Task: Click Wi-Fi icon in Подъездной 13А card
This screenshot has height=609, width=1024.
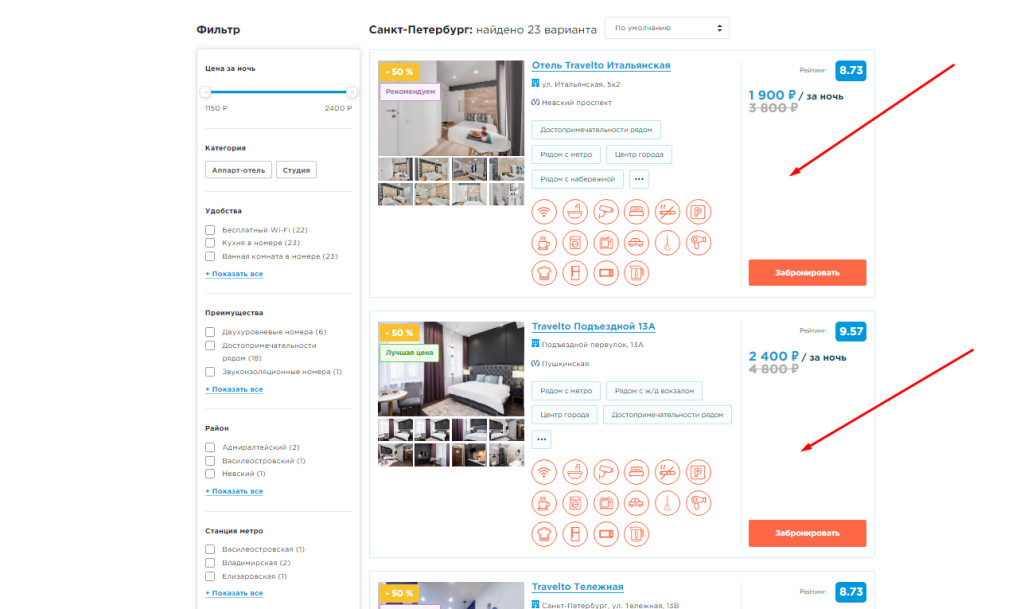Action: [543, 472]
